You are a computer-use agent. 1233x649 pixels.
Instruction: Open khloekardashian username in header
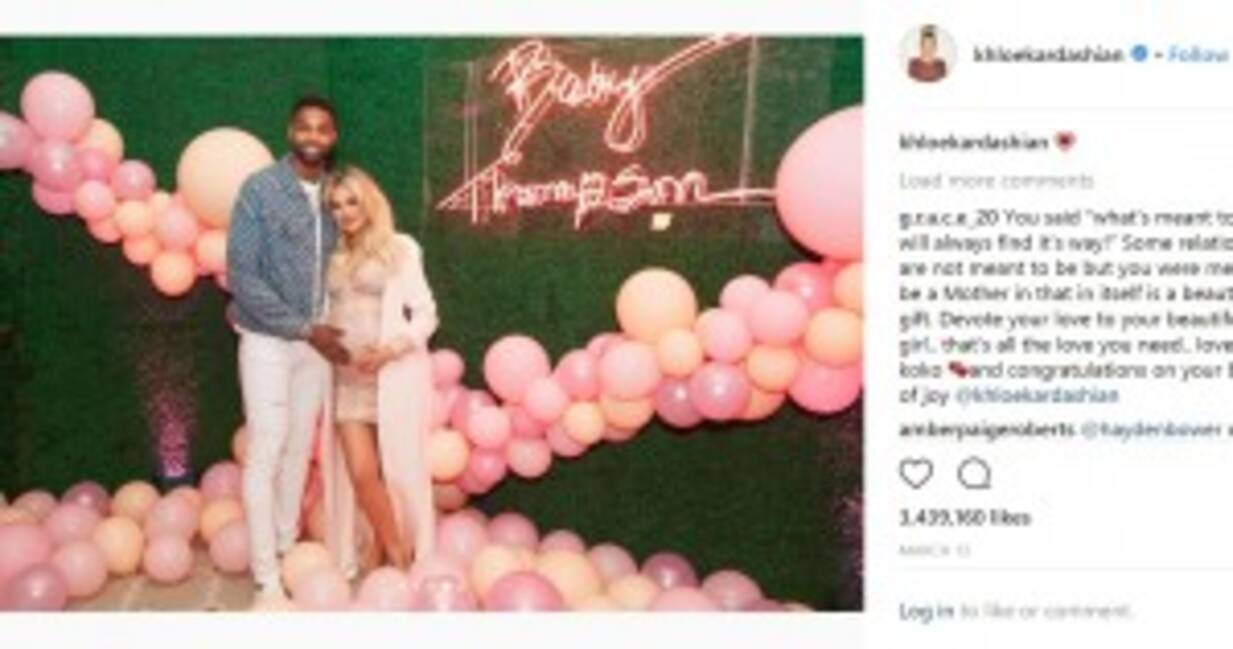click(x=1049, y=55)
